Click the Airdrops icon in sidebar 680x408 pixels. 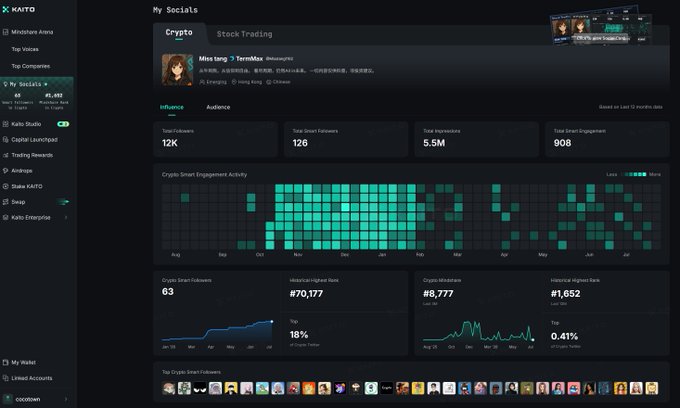click(x=6, y=171)
